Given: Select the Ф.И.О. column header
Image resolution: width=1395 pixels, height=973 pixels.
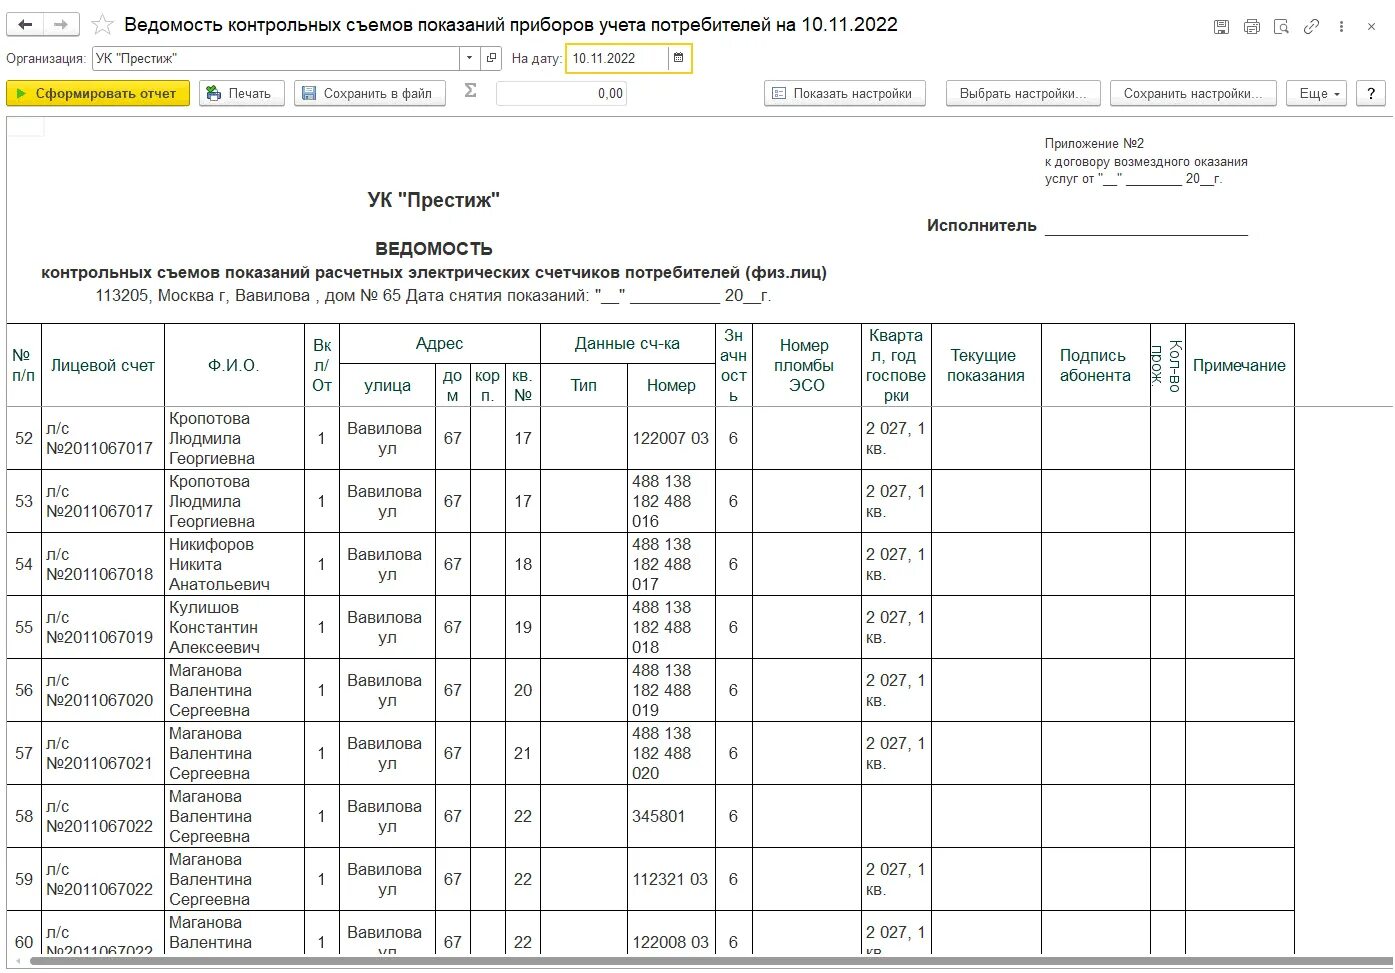Looking at the screenshot, I should coord(234,365).
